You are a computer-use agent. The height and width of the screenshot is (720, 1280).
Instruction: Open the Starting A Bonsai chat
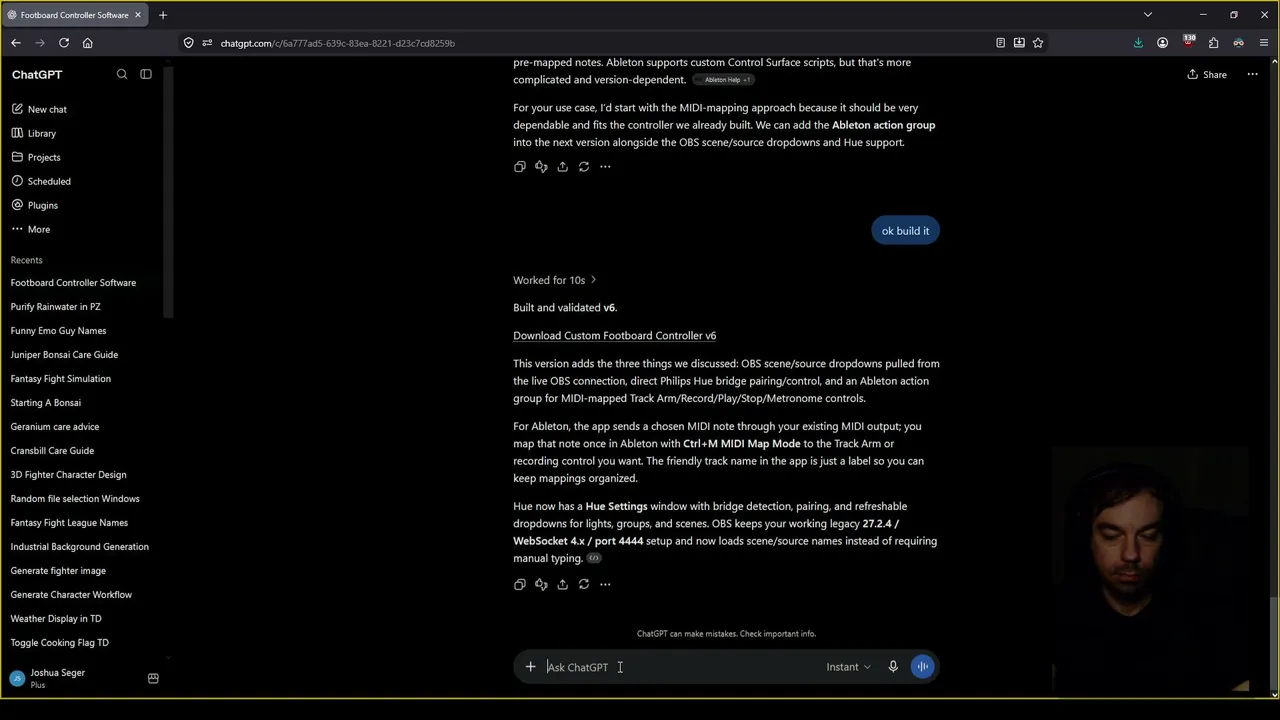[x=46, y=403]
